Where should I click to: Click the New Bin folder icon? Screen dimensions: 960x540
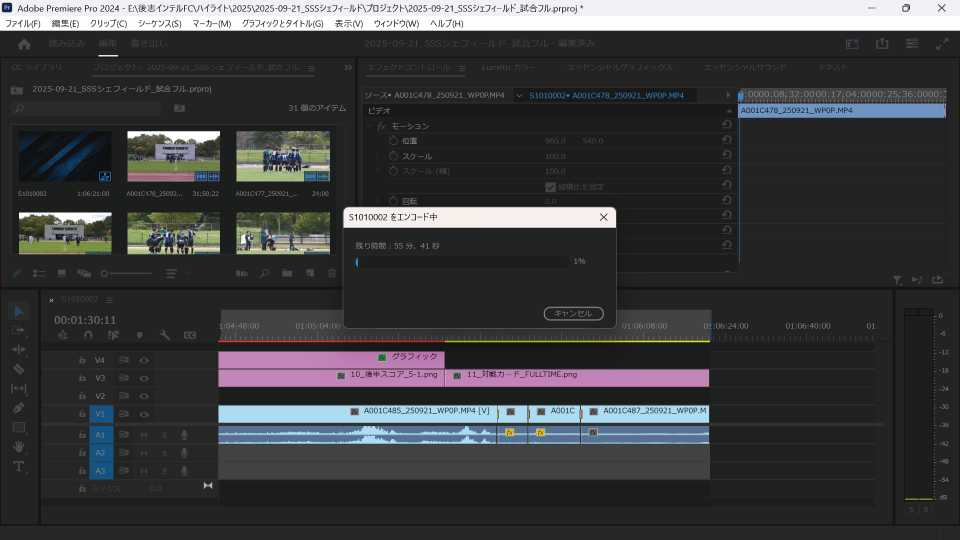click(x=286, y=273)
